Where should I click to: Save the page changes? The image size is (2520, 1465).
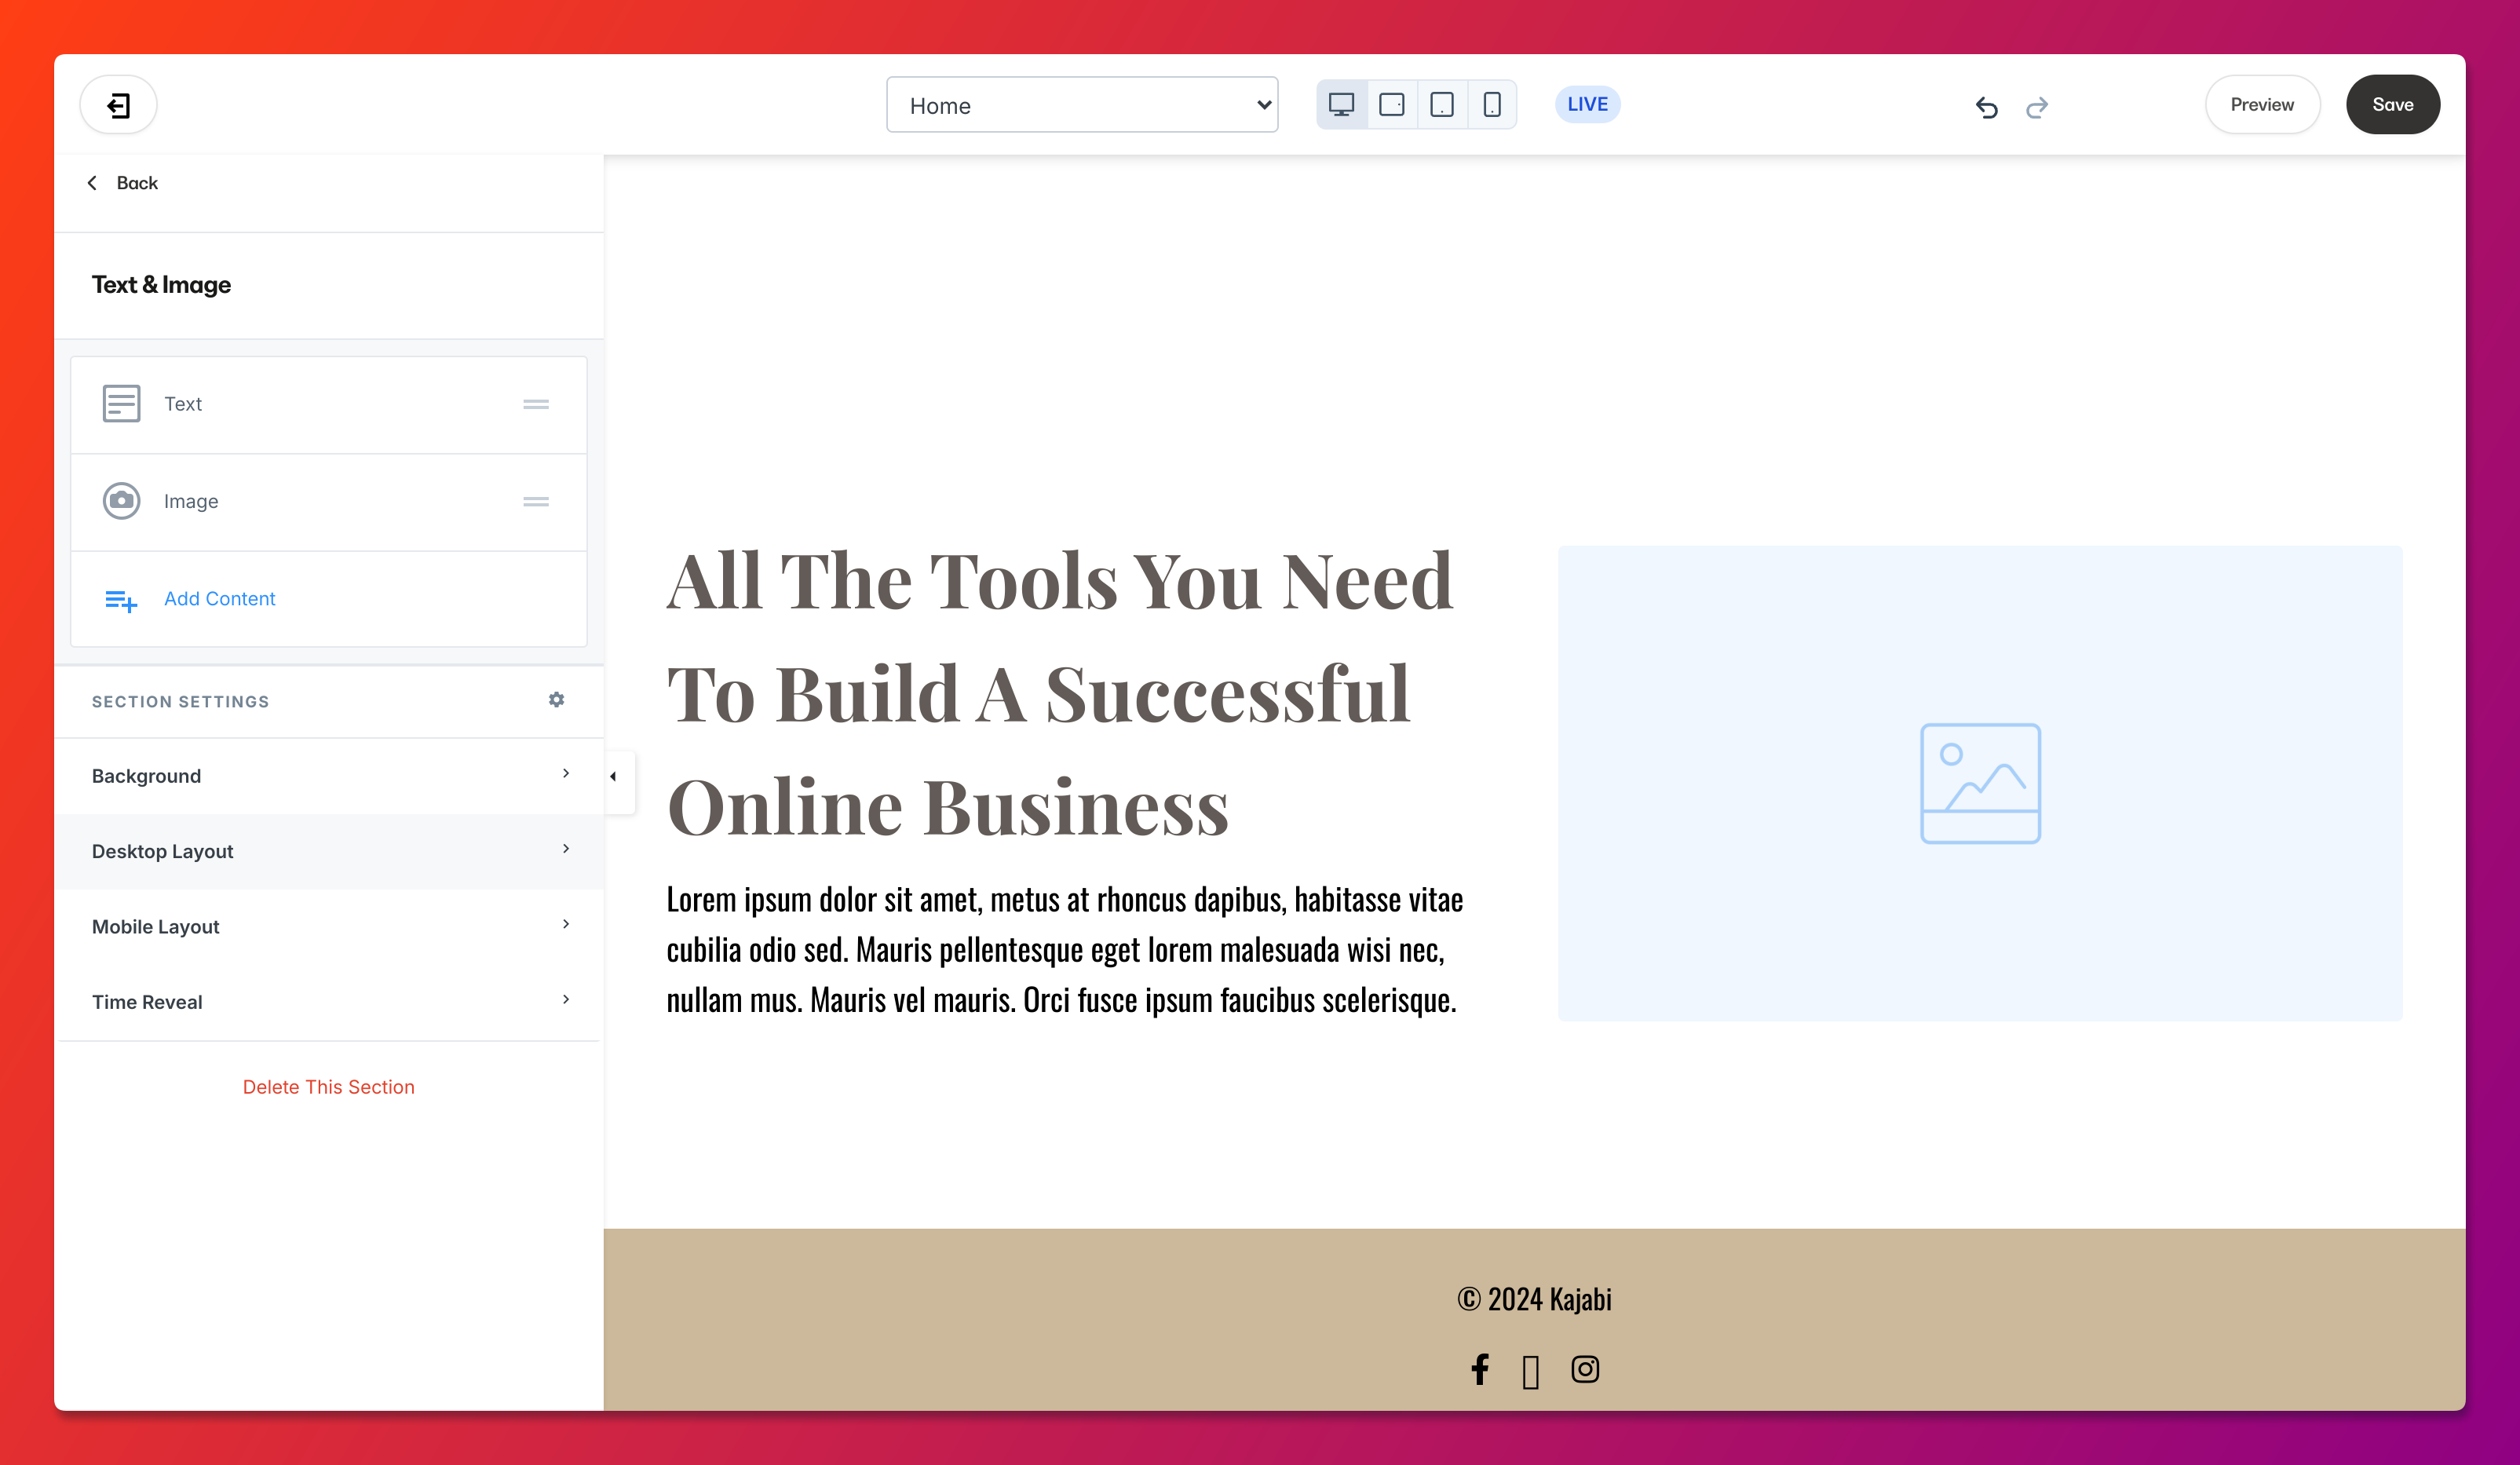[2392, 105]
